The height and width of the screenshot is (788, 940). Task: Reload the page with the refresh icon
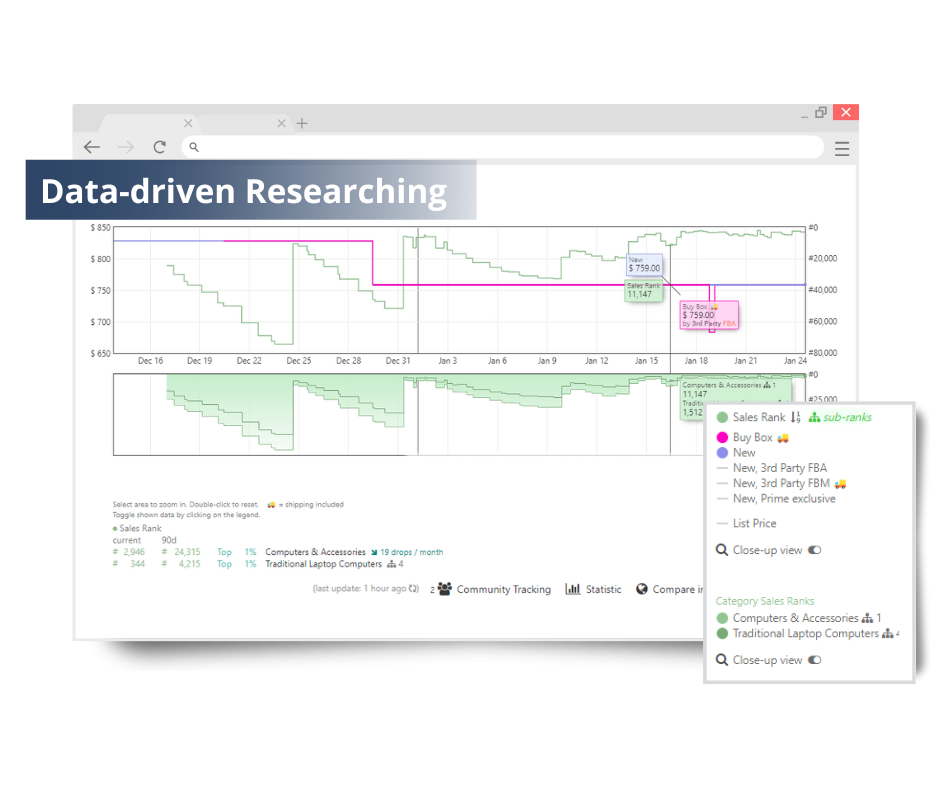[x=159, y=147]
